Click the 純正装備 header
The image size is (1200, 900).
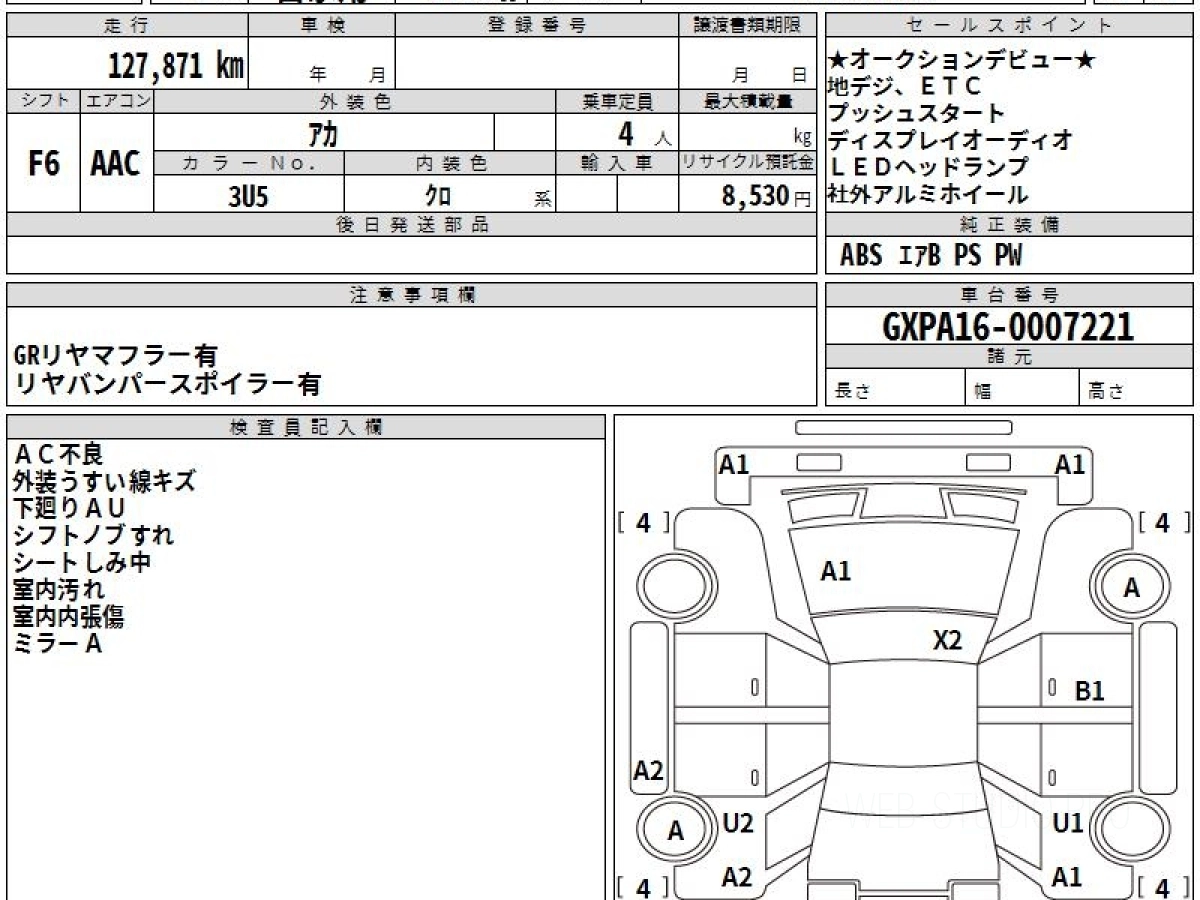[x=1010, y=225]
